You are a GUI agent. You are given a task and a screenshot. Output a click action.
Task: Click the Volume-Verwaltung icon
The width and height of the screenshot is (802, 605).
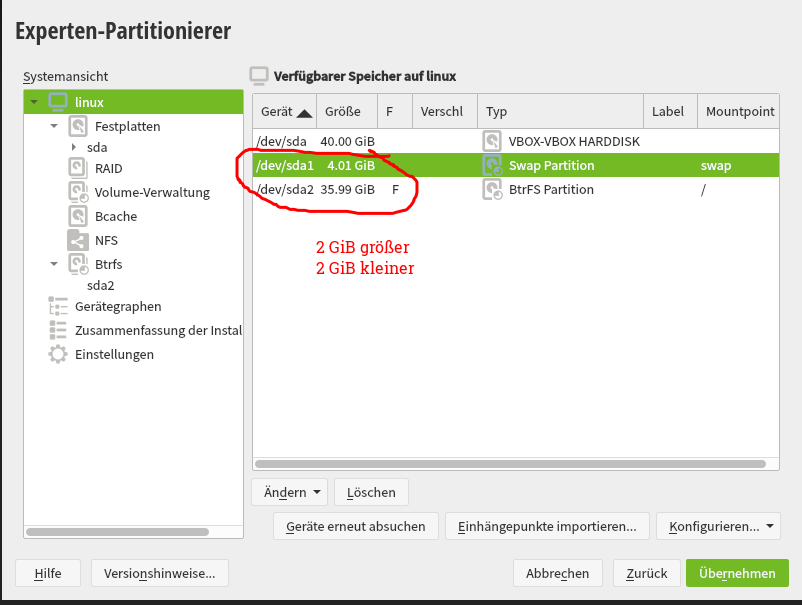pyautogui.click(x=79, y=192)
